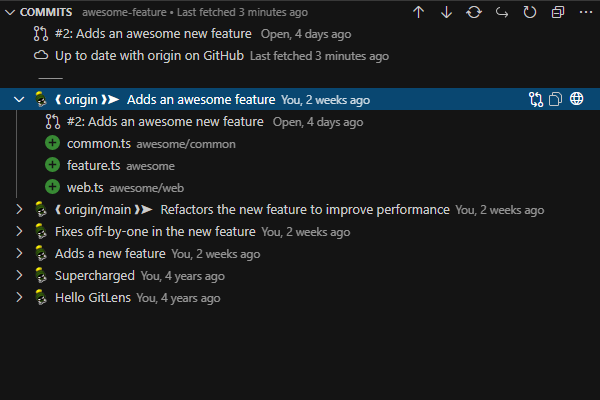
Task: Open the feature.ts changed file
Action: pyautogui.click(x=94, y=165)
